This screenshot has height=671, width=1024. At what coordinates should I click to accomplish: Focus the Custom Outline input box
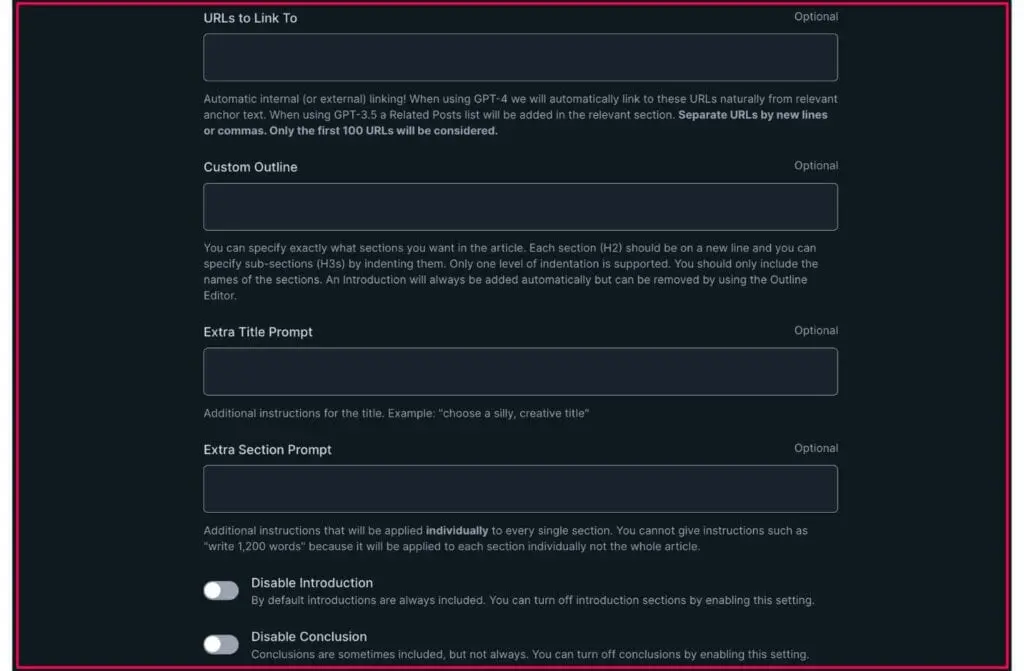520,207
